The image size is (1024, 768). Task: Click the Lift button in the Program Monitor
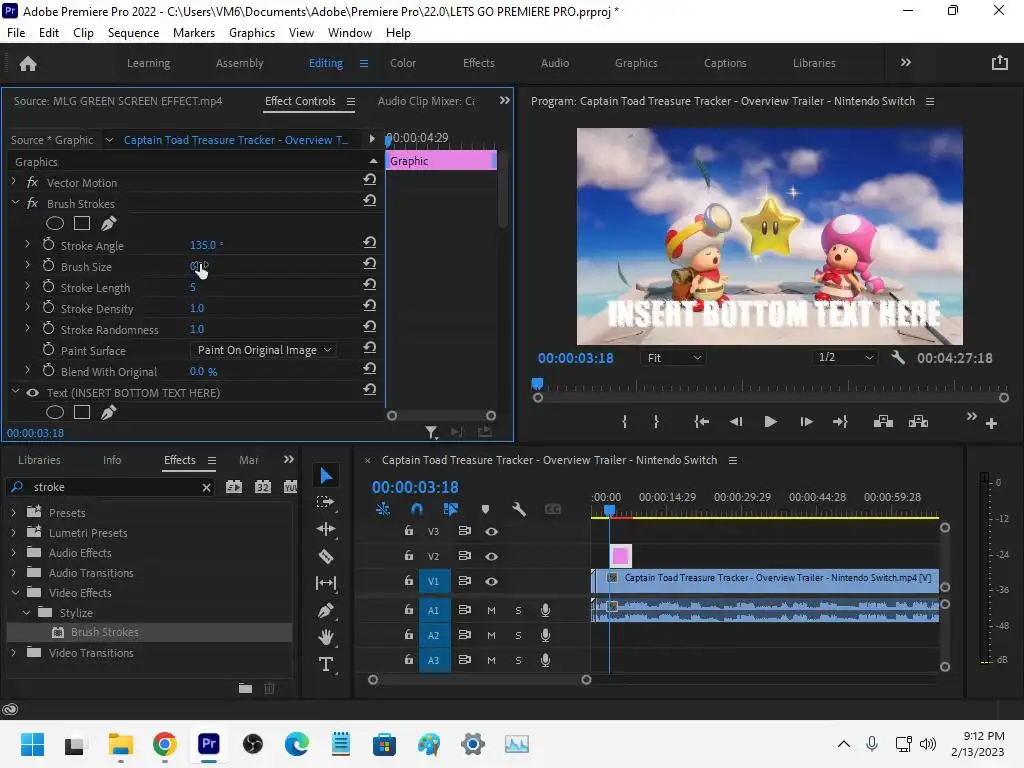point(883,422)
